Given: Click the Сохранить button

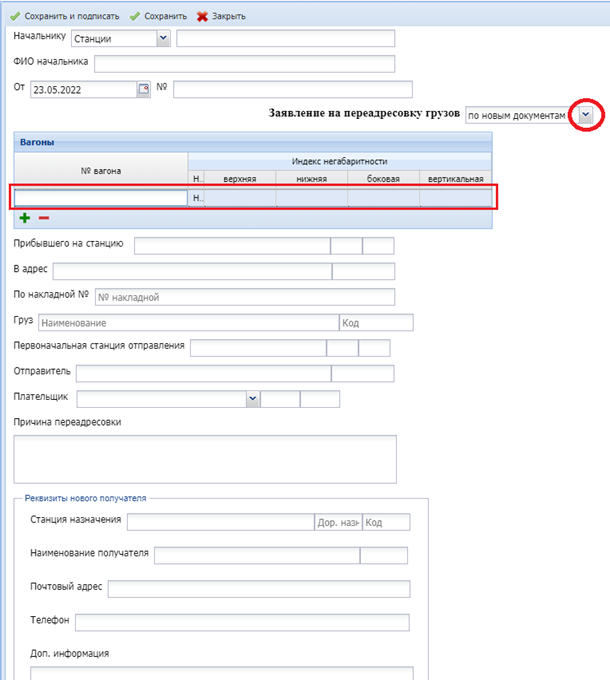Looking at the screenshot, I should click(158, 16).
